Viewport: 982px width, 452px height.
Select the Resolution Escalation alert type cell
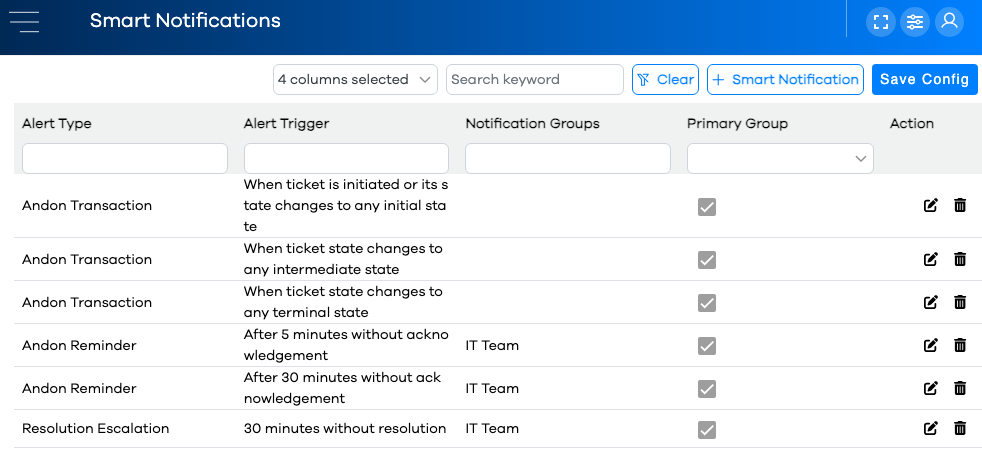[x=95, y=429]
